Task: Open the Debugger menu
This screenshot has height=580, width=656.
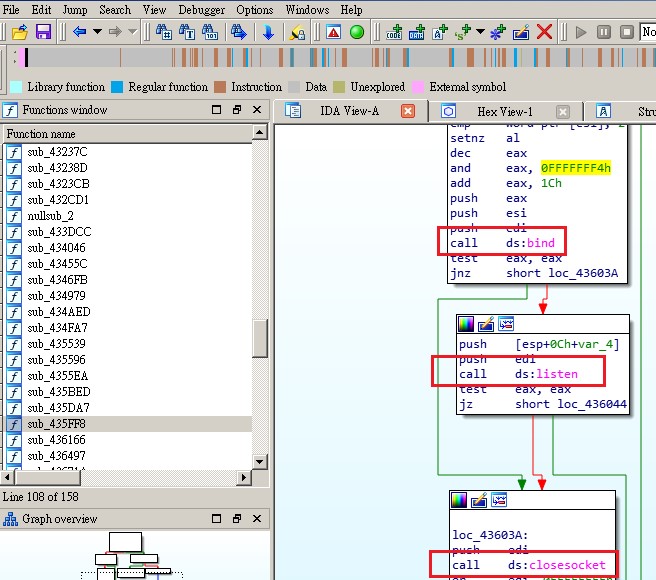Action: pyautogui.click(x=201, y=10)
